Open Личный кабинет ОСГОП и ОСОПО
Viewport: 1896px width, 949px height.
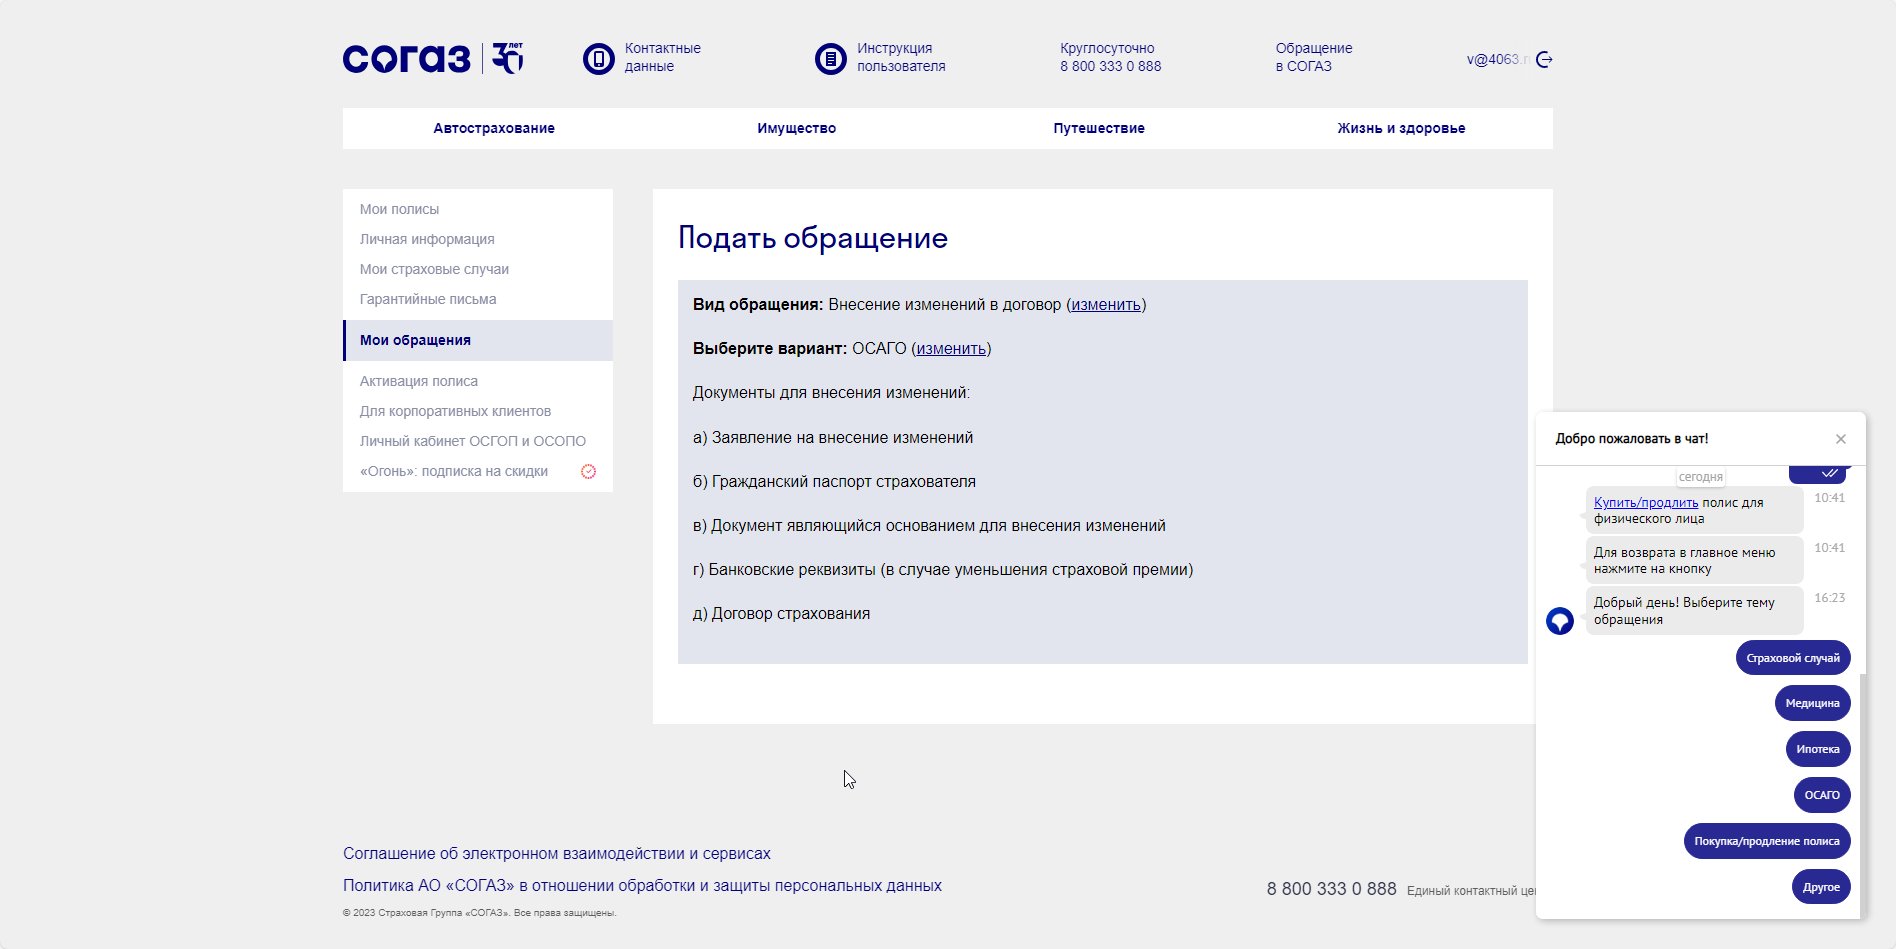473,441
